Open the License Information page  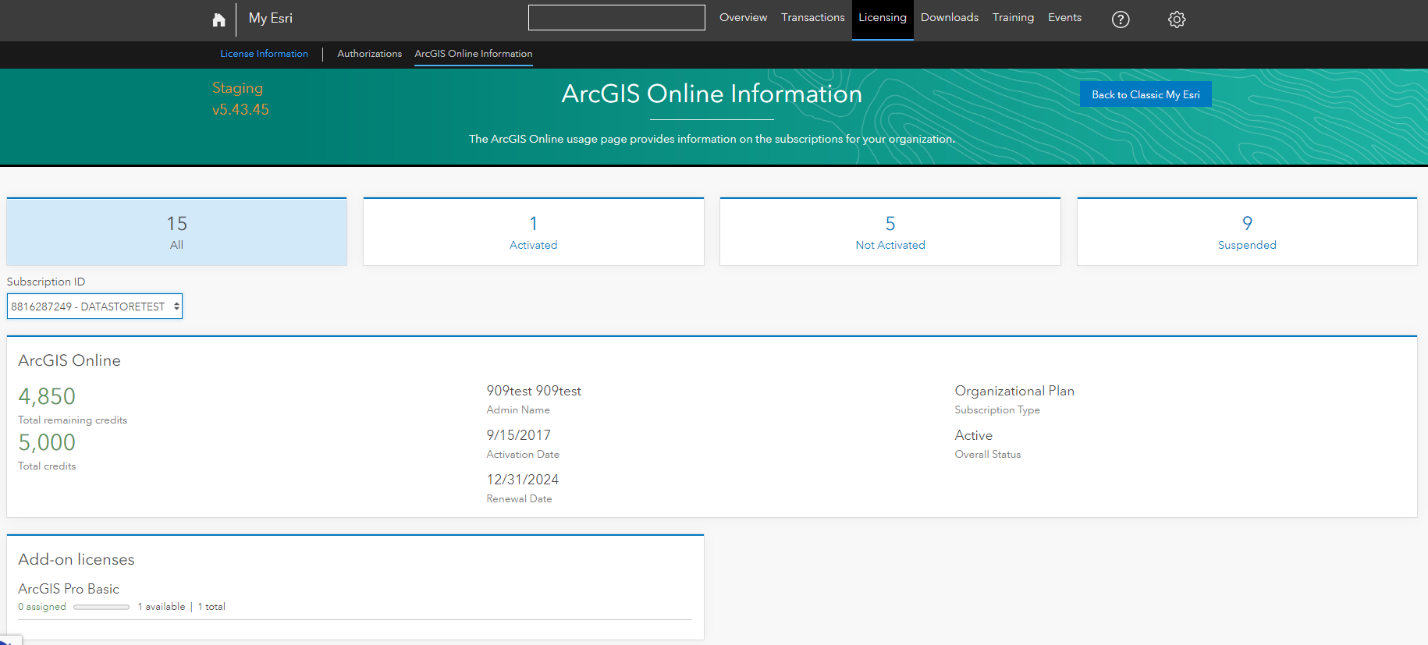coord(263,54)
